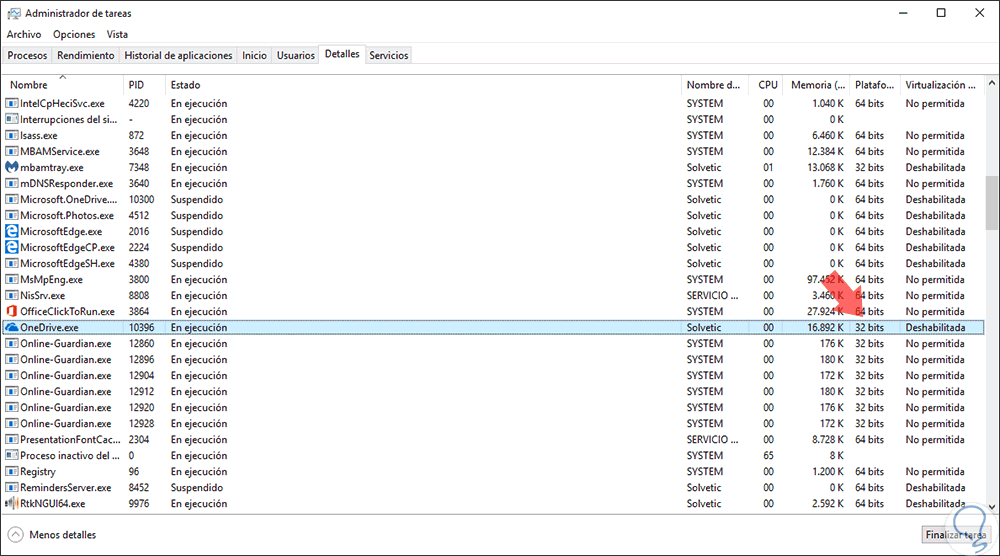Select Online-Guardian.exe with PID 12912
This screenshot has height=556, width=1000.
coord(494,391)
